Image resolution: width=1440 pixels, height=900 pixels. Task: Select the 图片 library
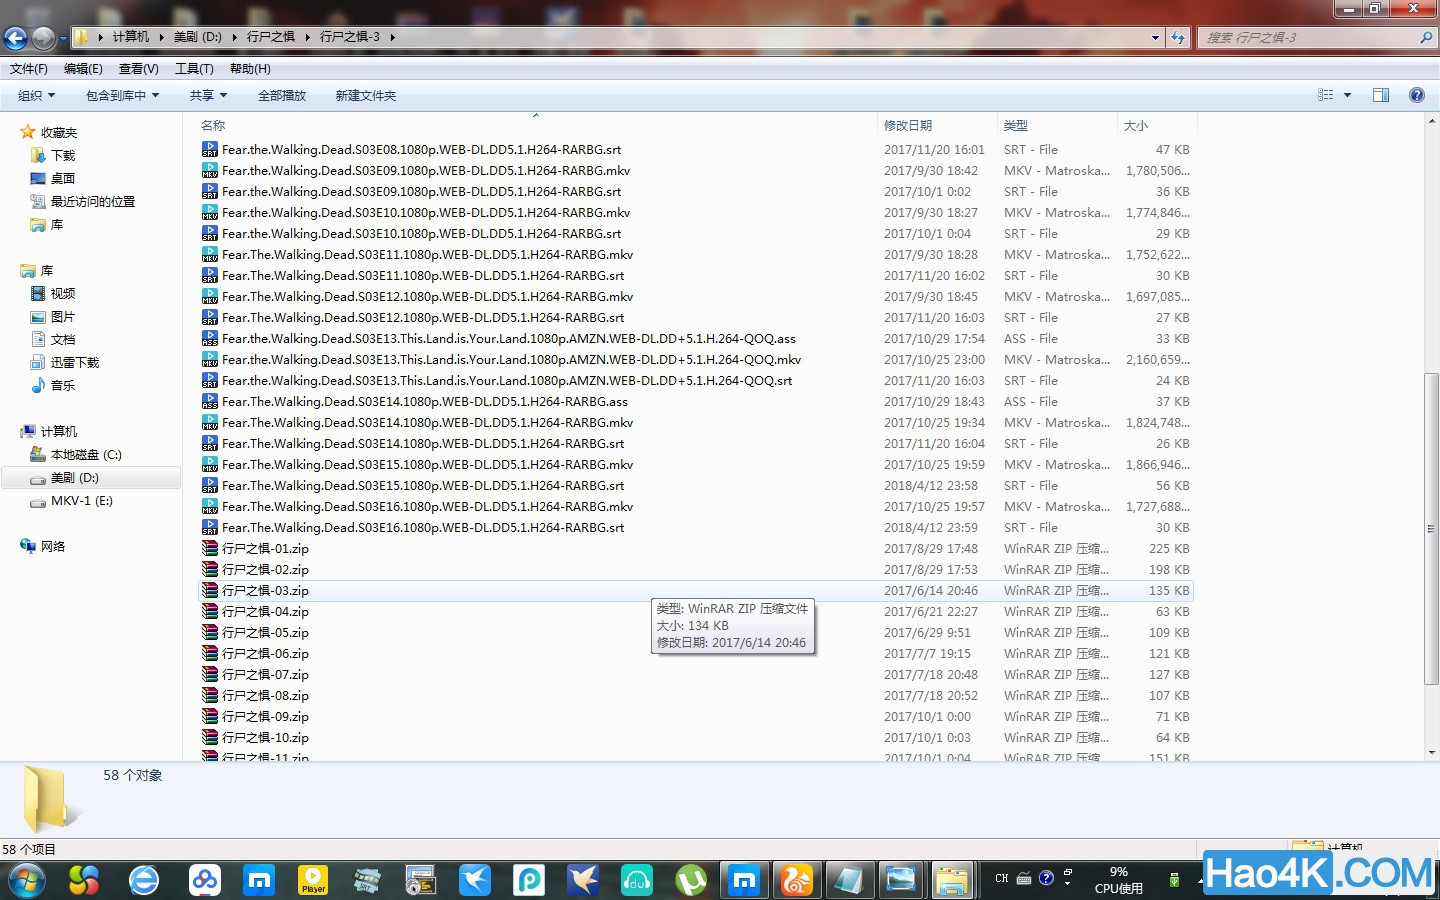[x=63, y=316]
